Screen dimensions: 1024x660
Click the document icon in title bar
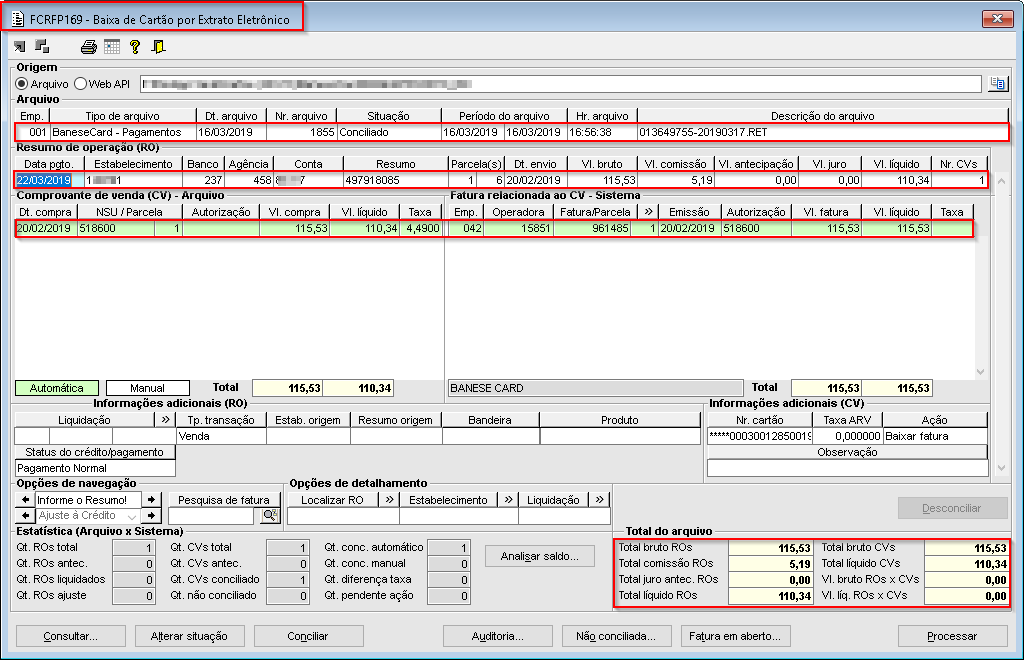(18, 19)
